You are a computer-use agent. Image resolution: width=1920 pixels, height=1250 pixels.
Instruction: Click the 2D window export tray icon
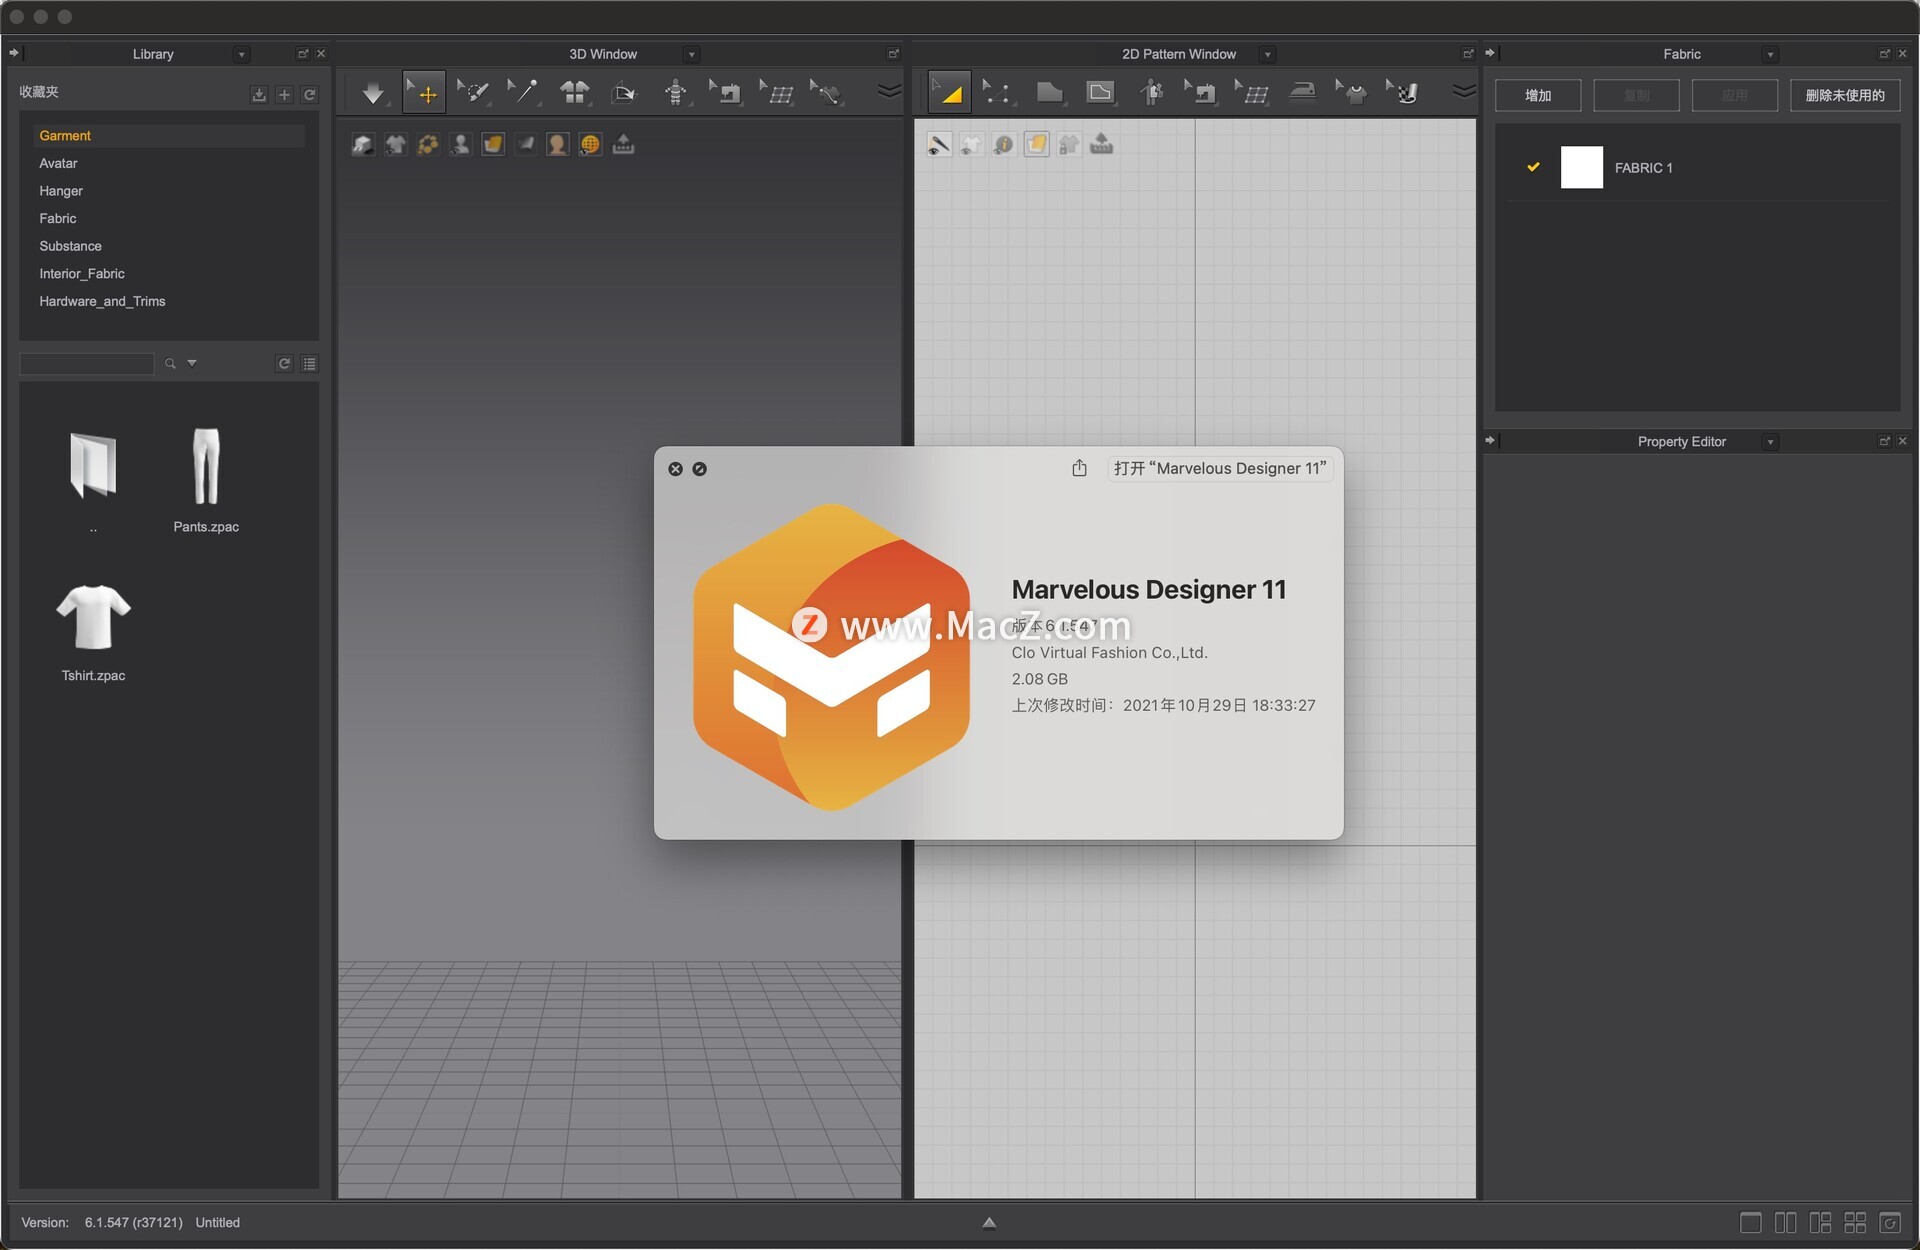[x=1101, y=145]
